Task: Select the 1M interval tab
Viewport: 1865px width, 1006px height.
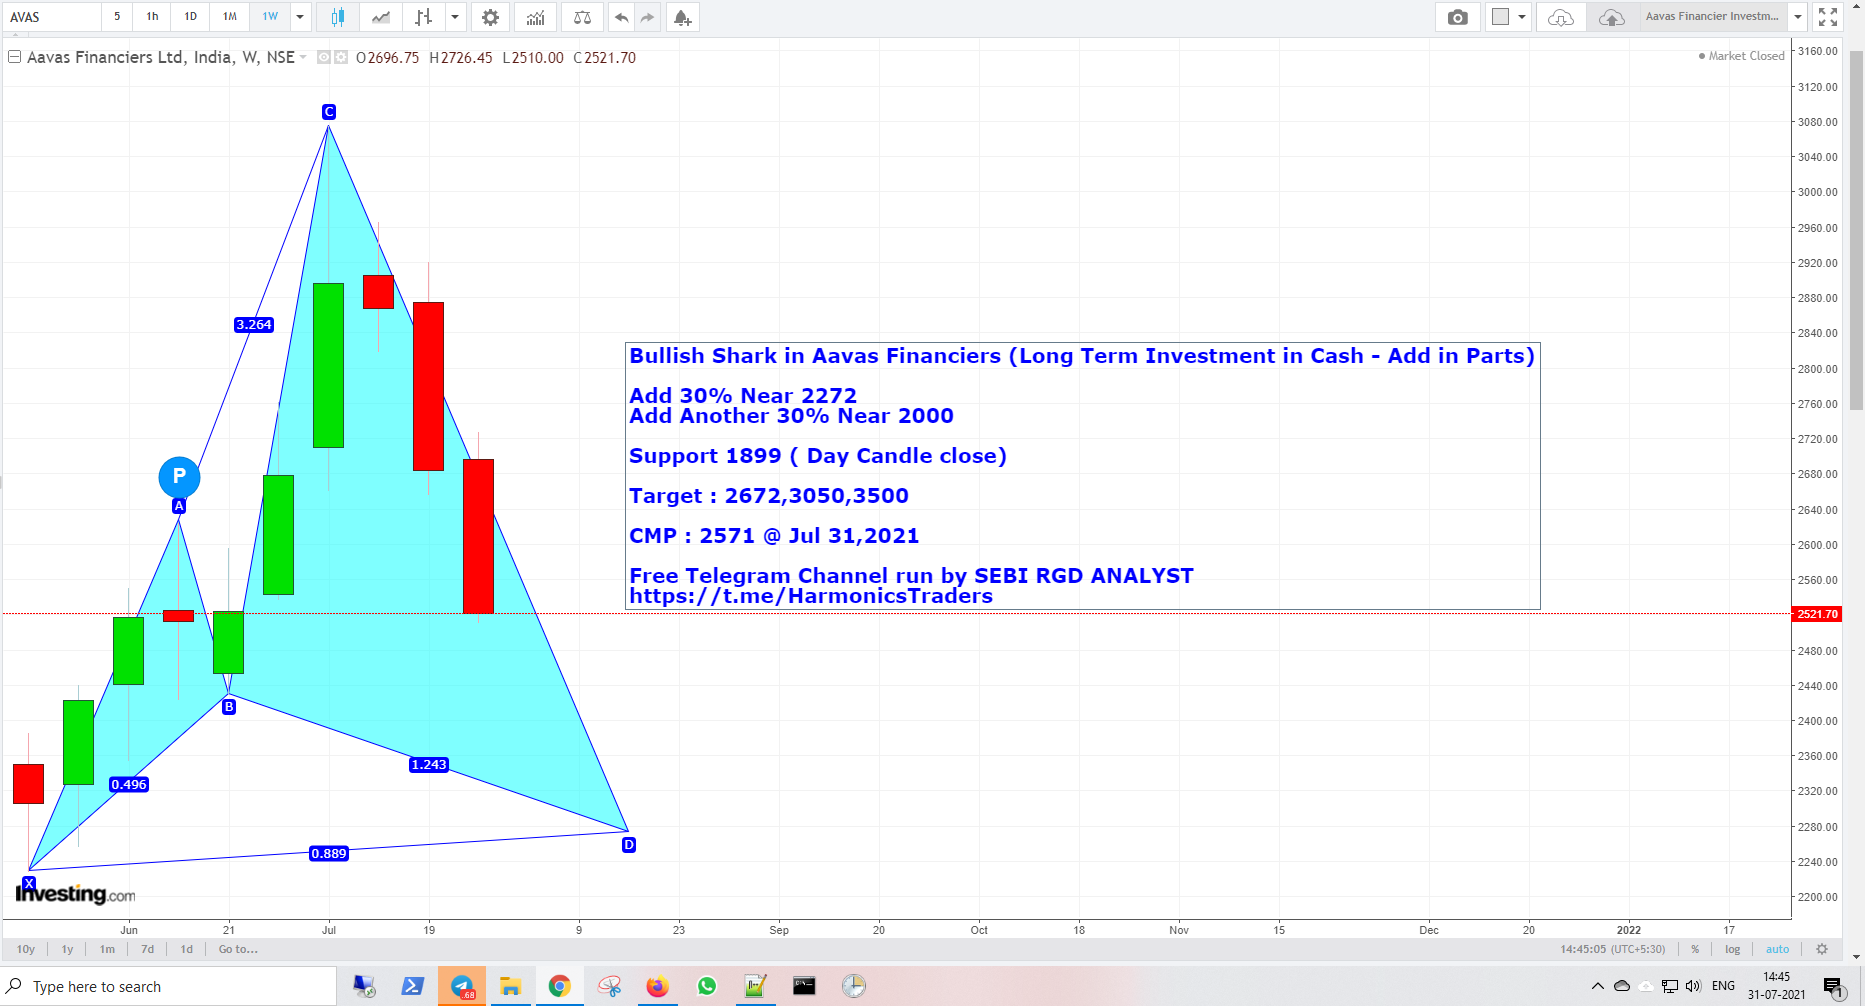Action: [229, 17]
